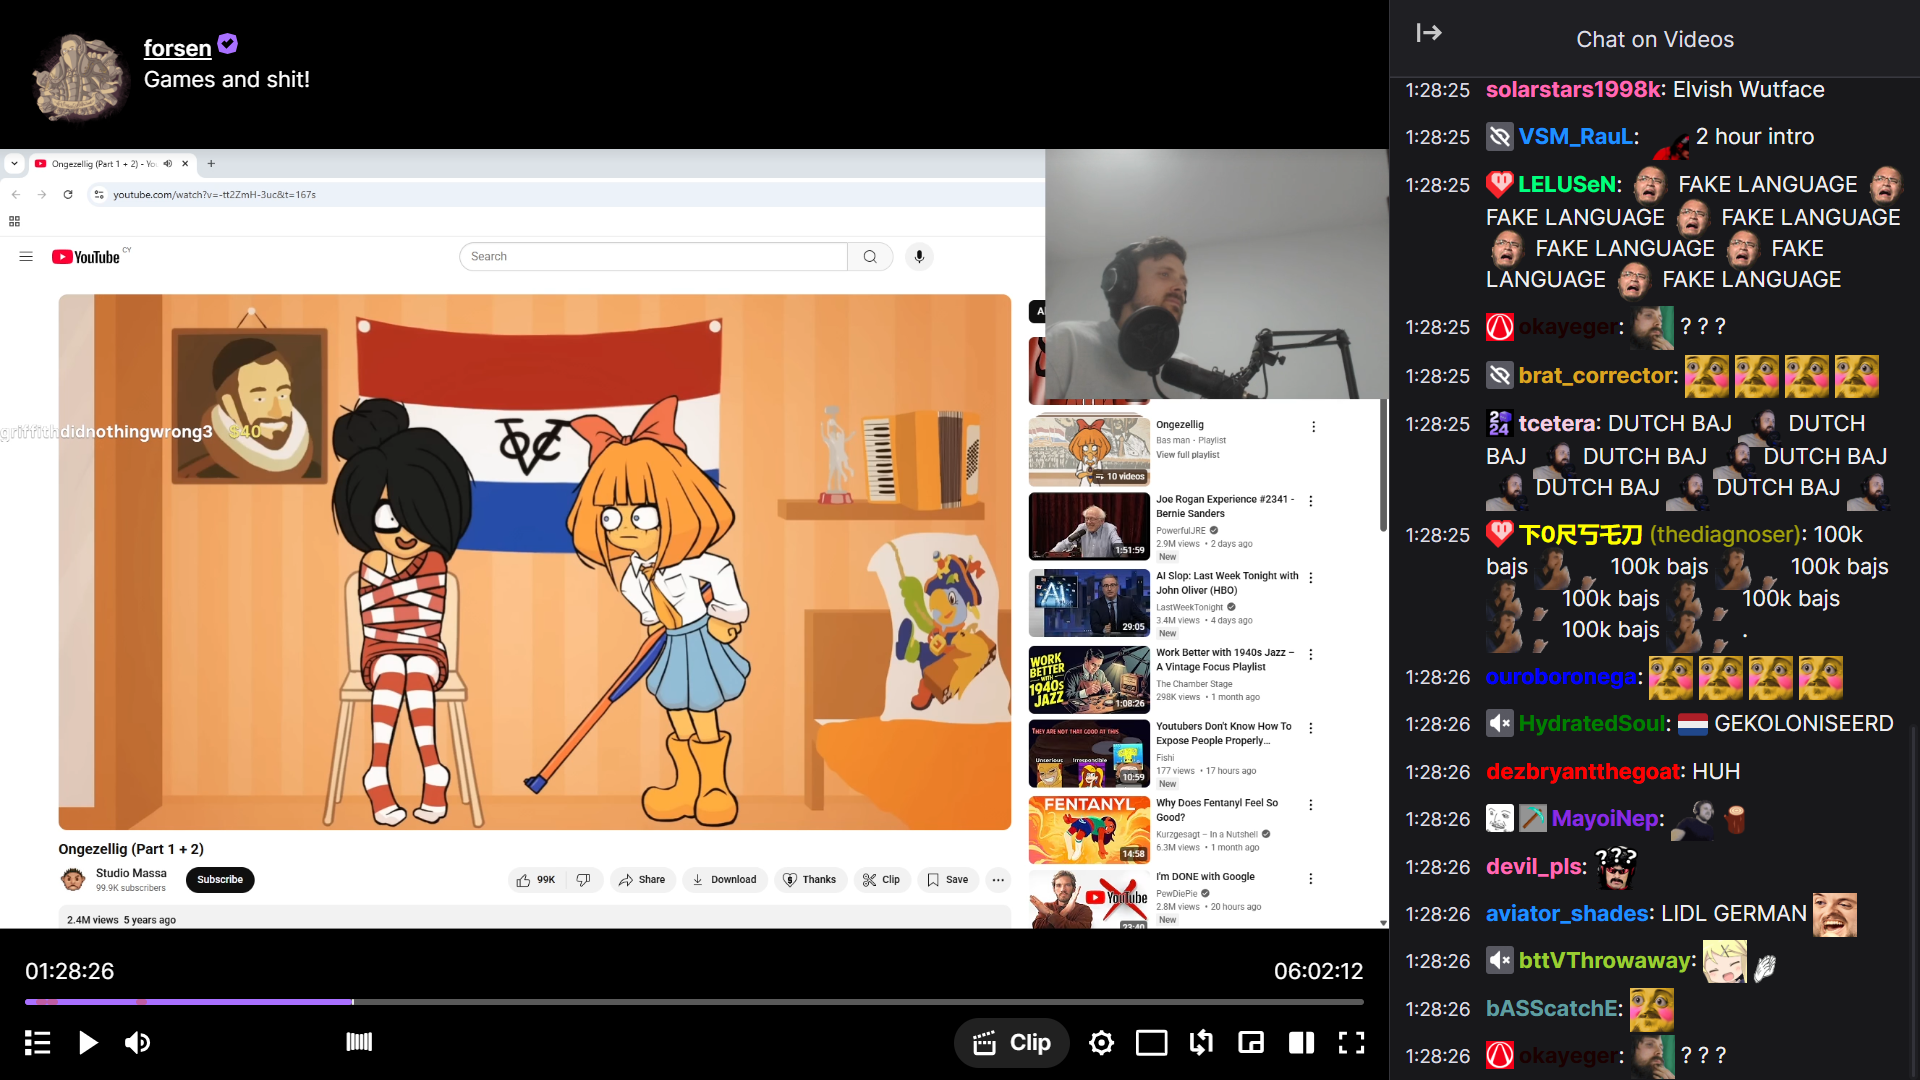This screenshot has width=1920, height=1080.
Task: Open the forsen channel link
Action: [177, 48]
